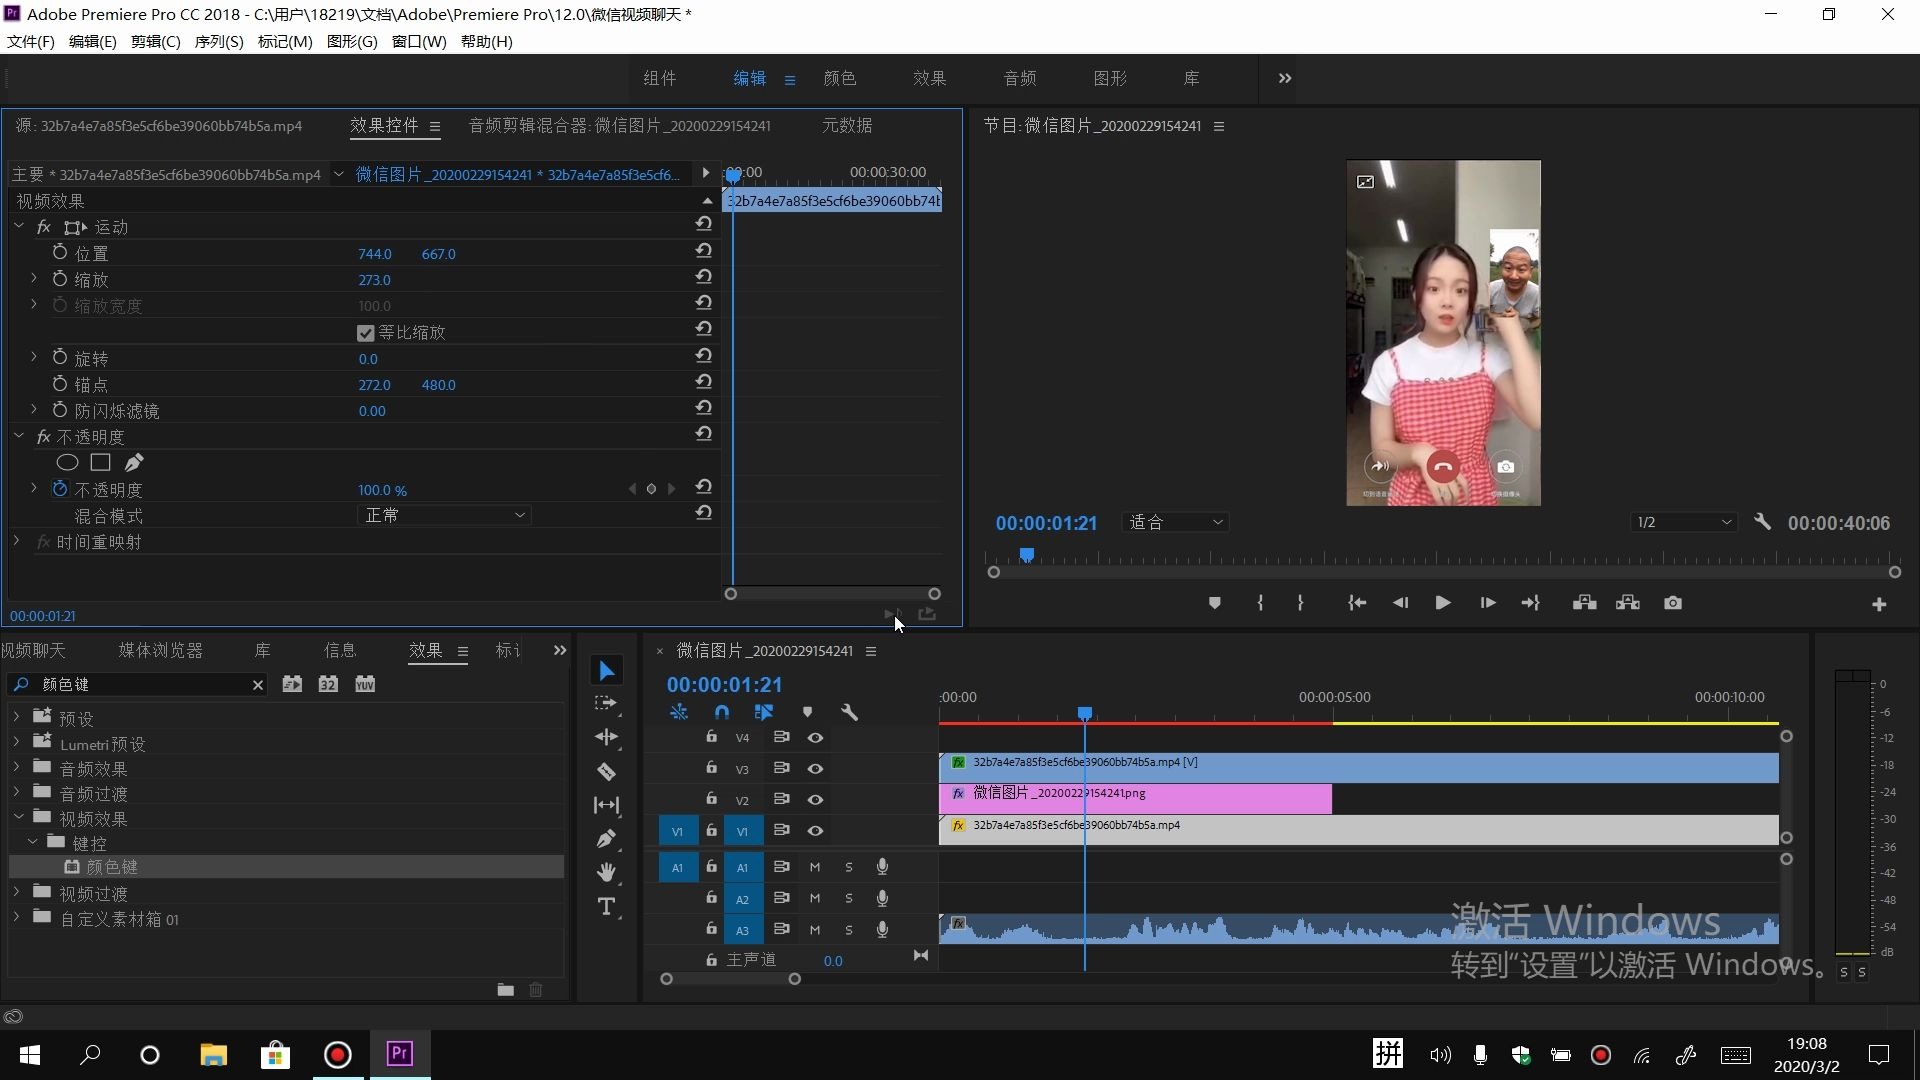Image resolution: width=1920 pixels, height=1080 pixels.
Task: Select the Type tool
Action: 606,907
